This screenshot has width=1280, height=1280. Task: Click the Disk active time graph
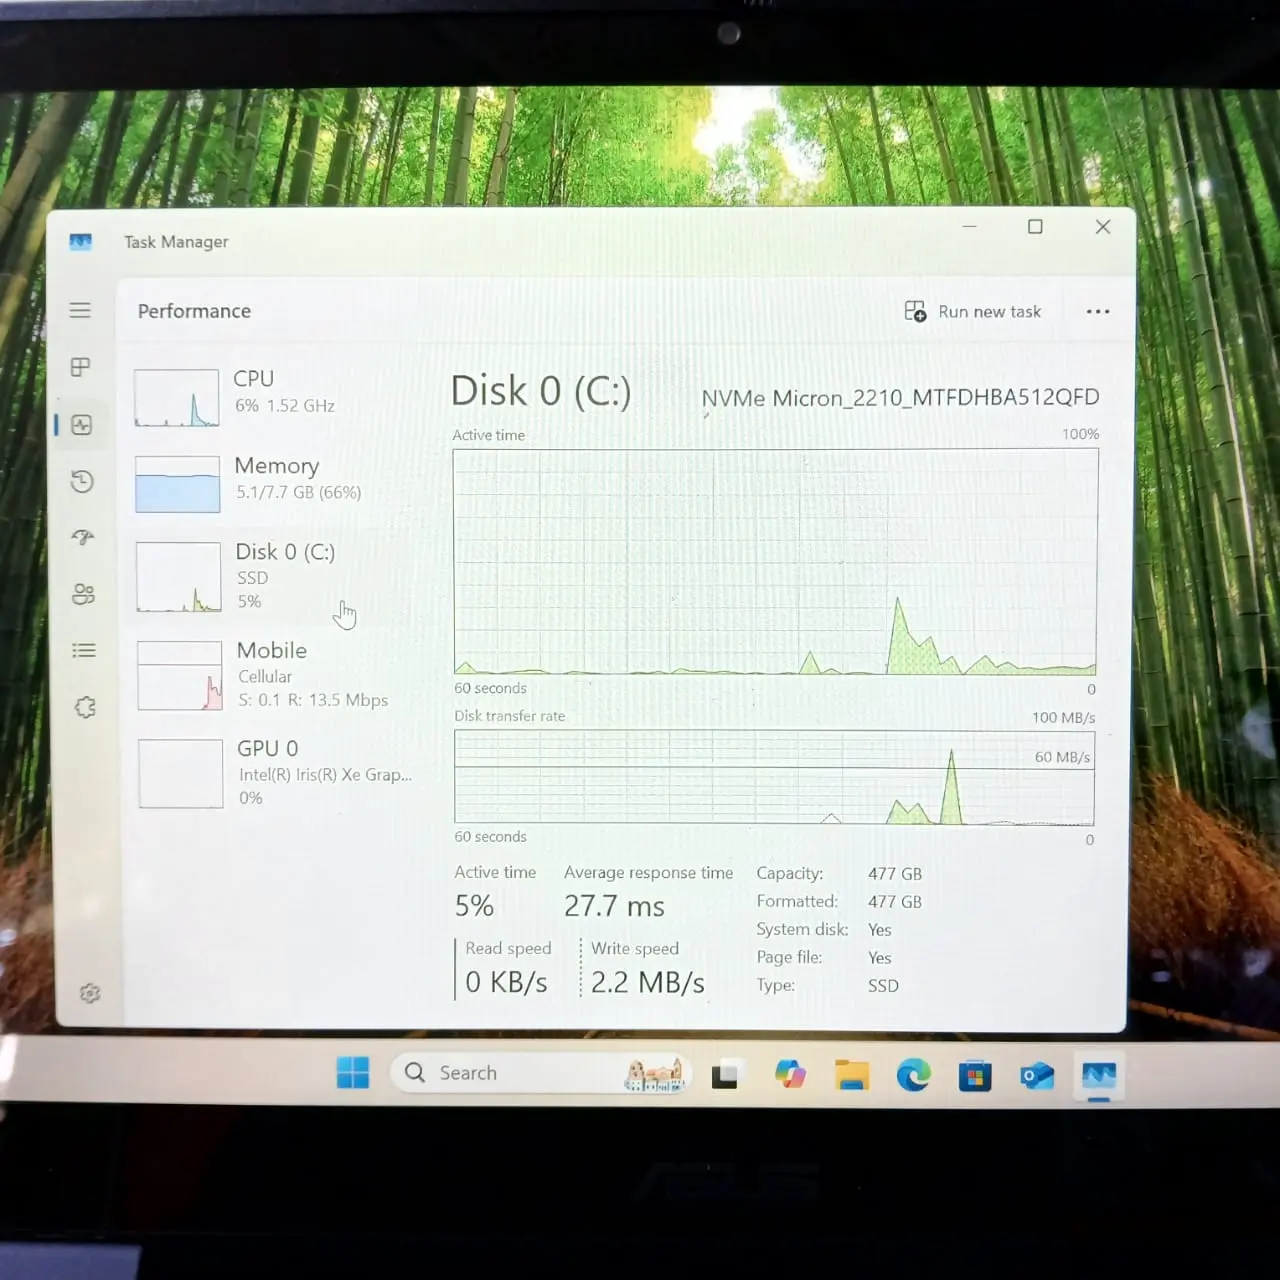click(x=775, y=562)
